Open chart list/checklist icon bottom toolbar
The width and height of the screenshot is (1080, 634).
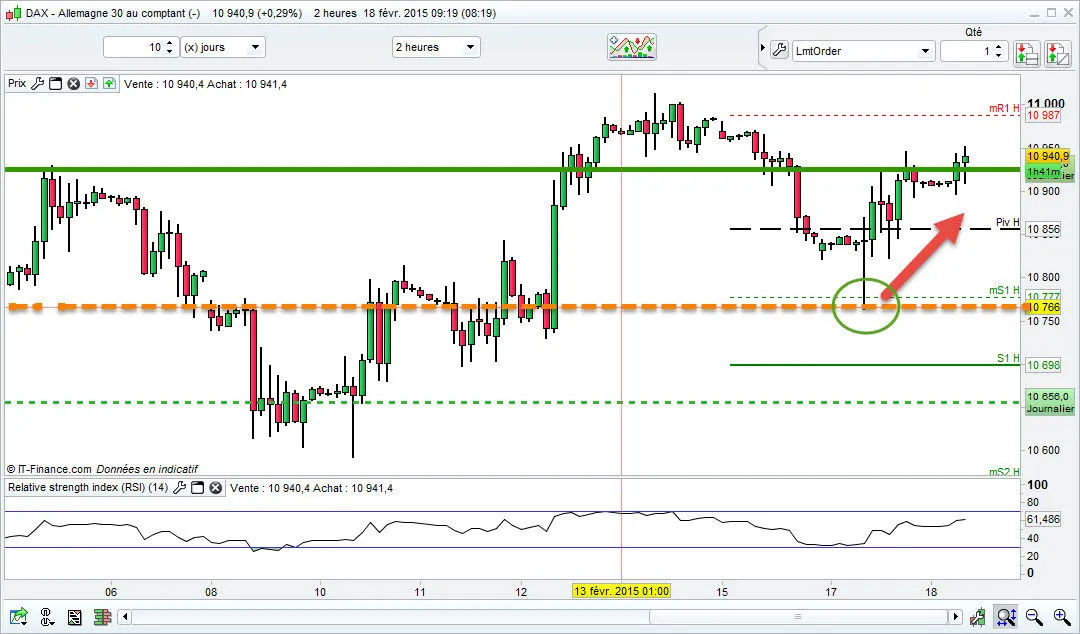coord(75,616)
